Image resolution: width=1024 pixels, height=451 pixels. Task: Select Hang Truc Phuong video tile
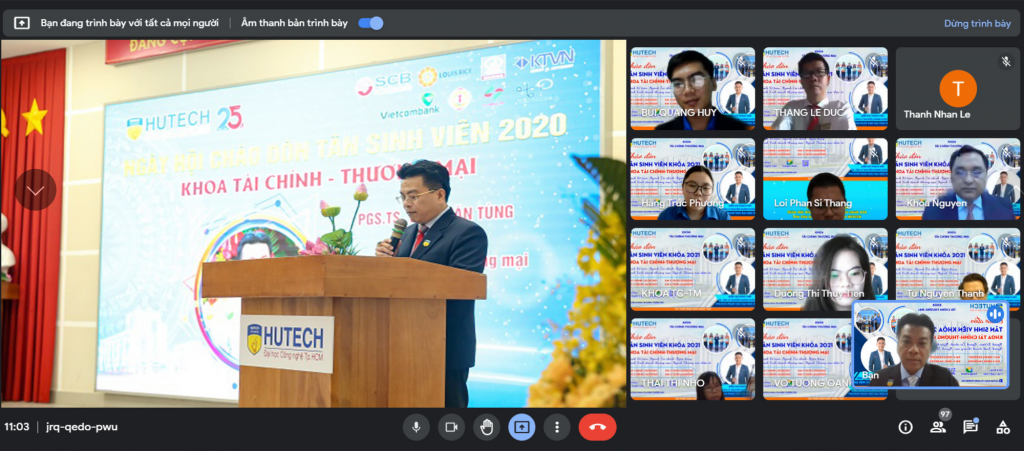click(x=692, y=179)
